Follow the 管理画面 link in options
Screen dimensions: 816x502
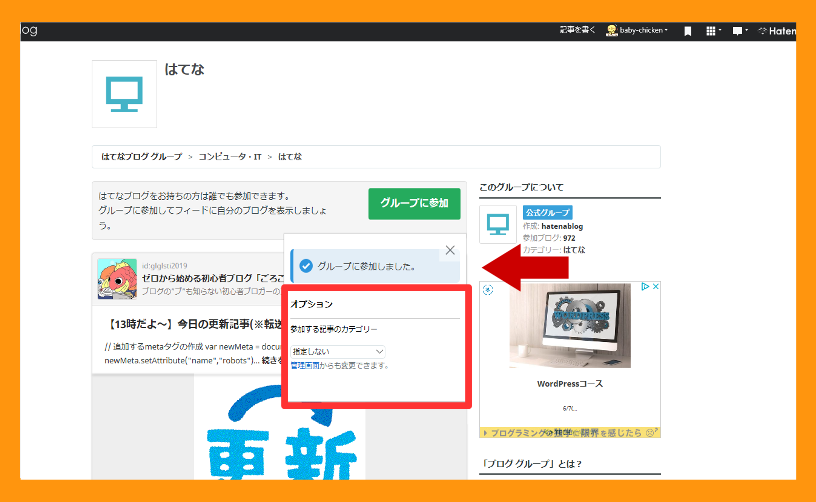[305, 366]
